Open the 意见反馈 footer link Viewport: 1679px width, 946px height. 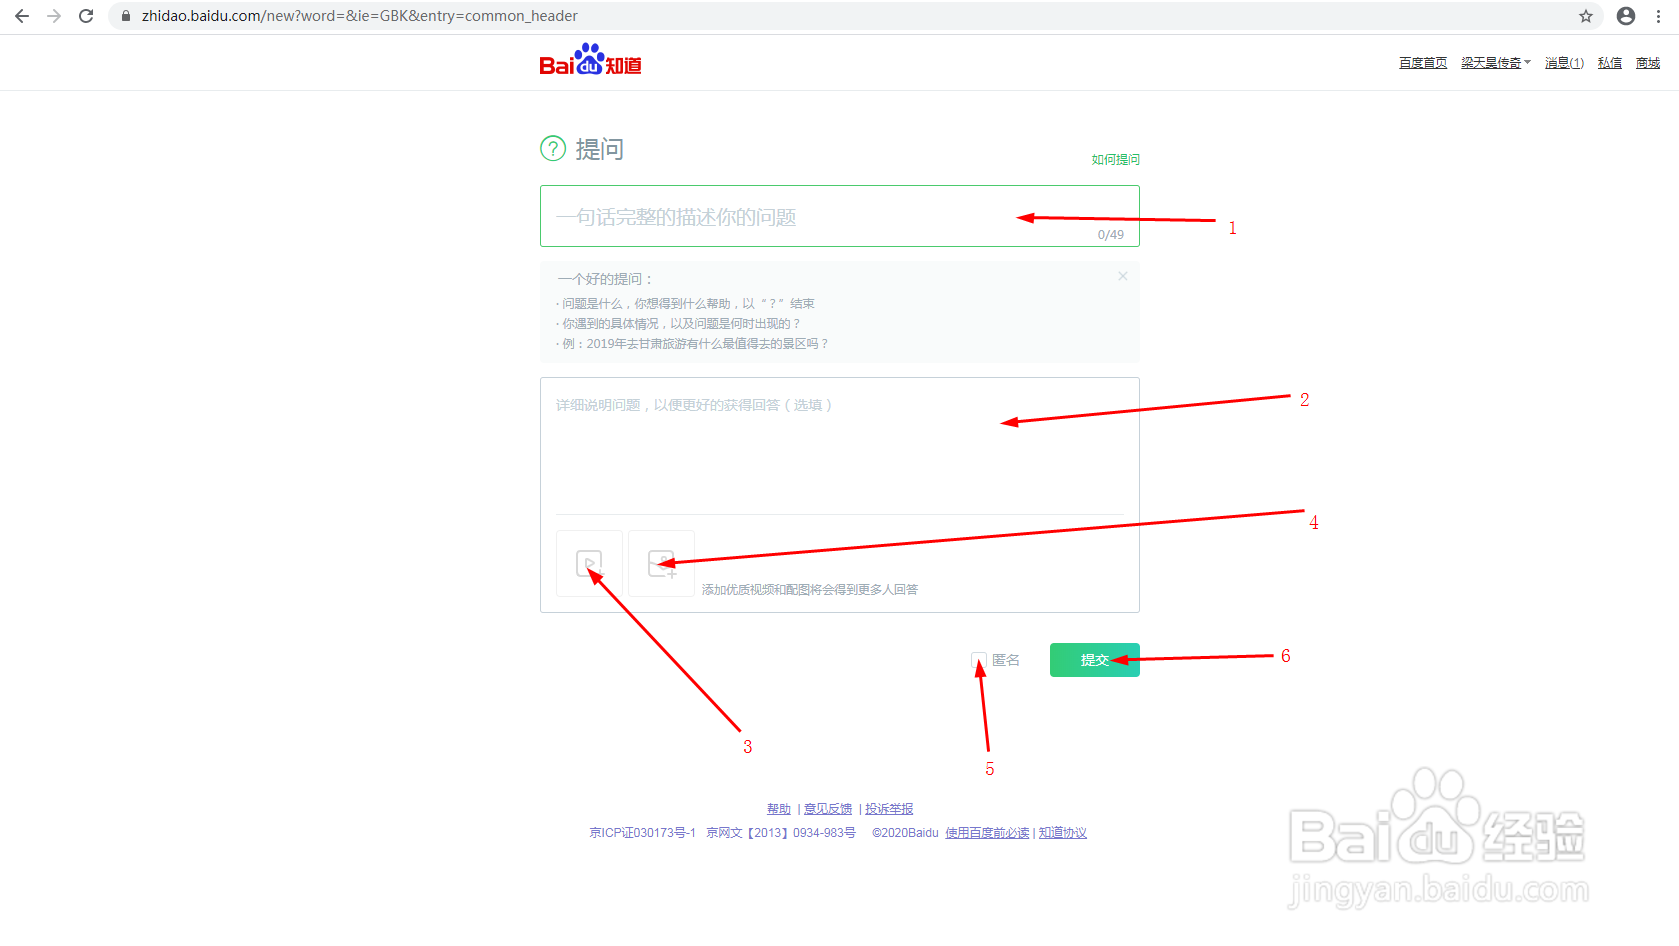(828, 809)
